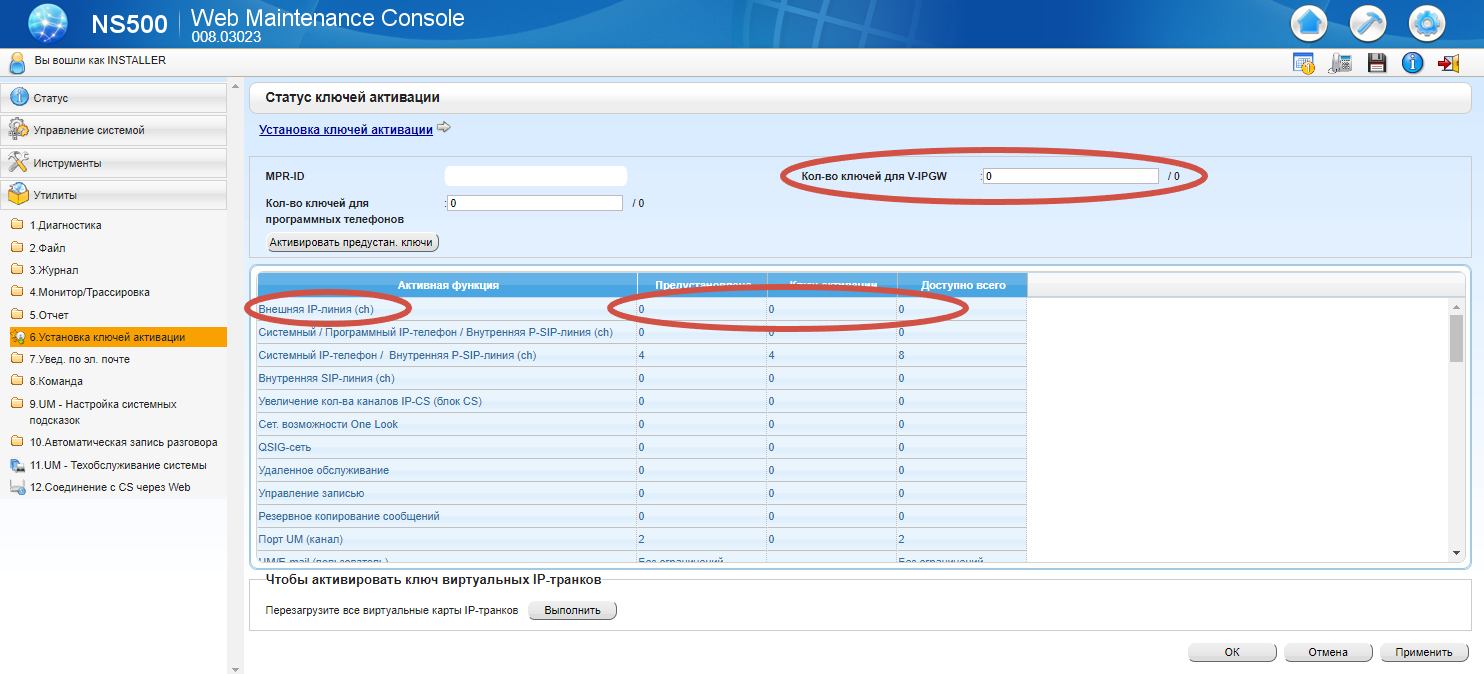Click key icon beside 6.Установка ключей активации
This screenshot has height=674, width=1484.
point(17,337)
